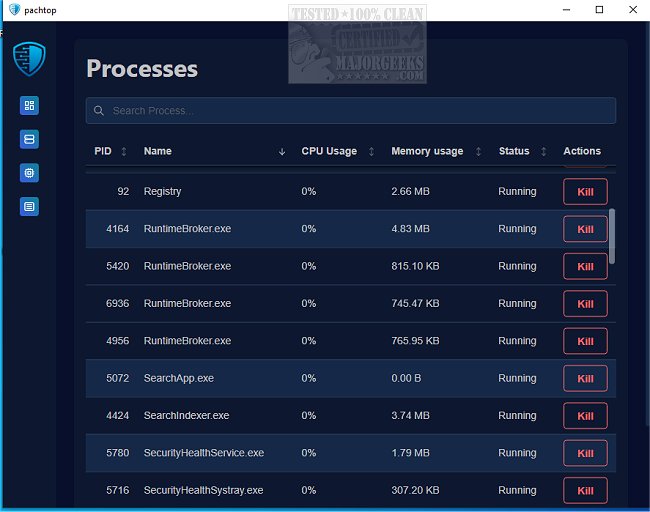Minimize the pachtop window
The width and height of the screenshot is (650, 512).
tap(567, 10)
